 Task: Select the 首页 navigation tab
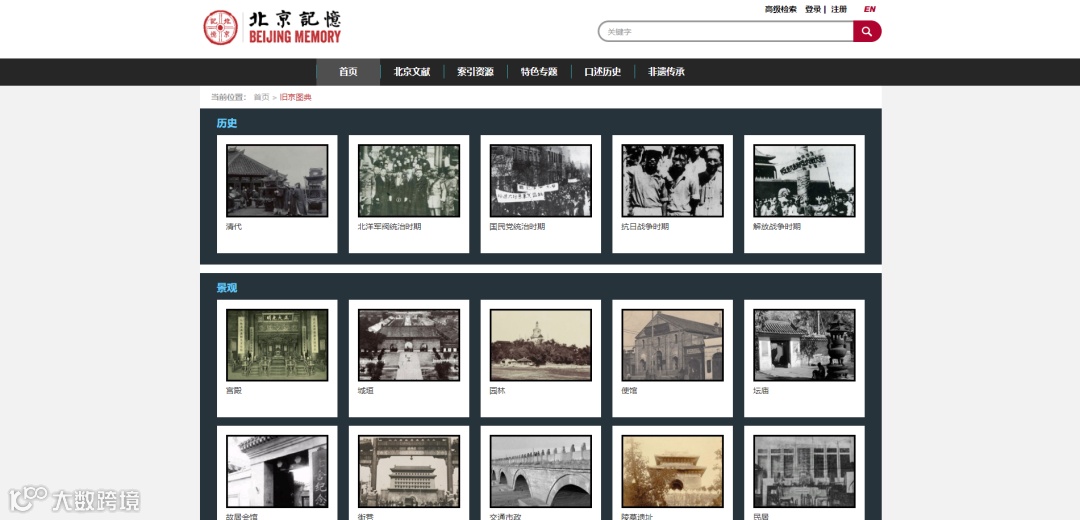pos(349,72)
